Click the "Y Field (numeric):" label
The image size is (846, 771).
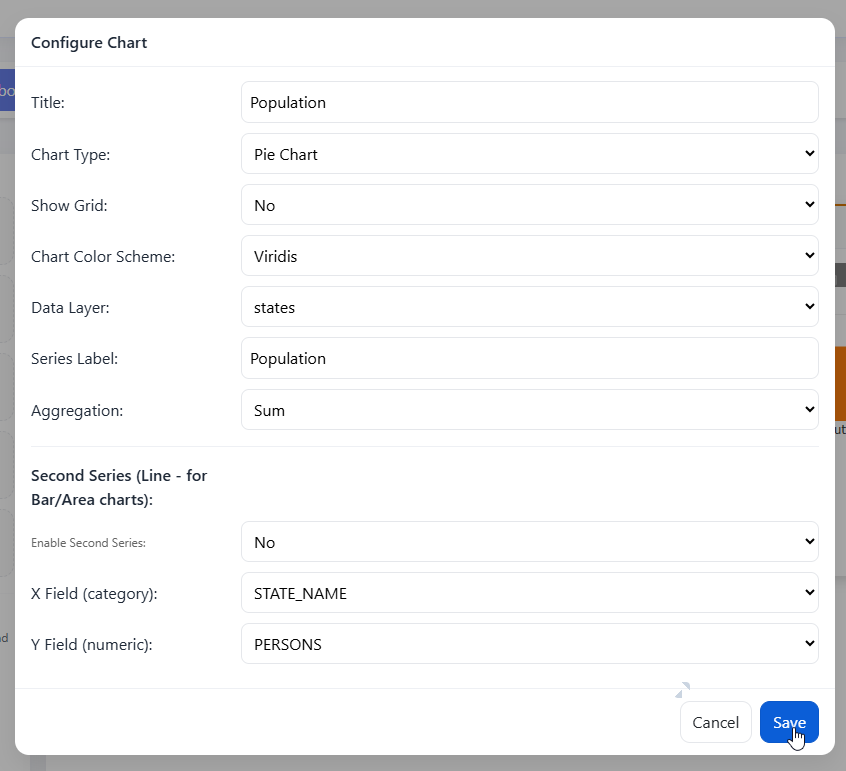[x=92, y=645]
